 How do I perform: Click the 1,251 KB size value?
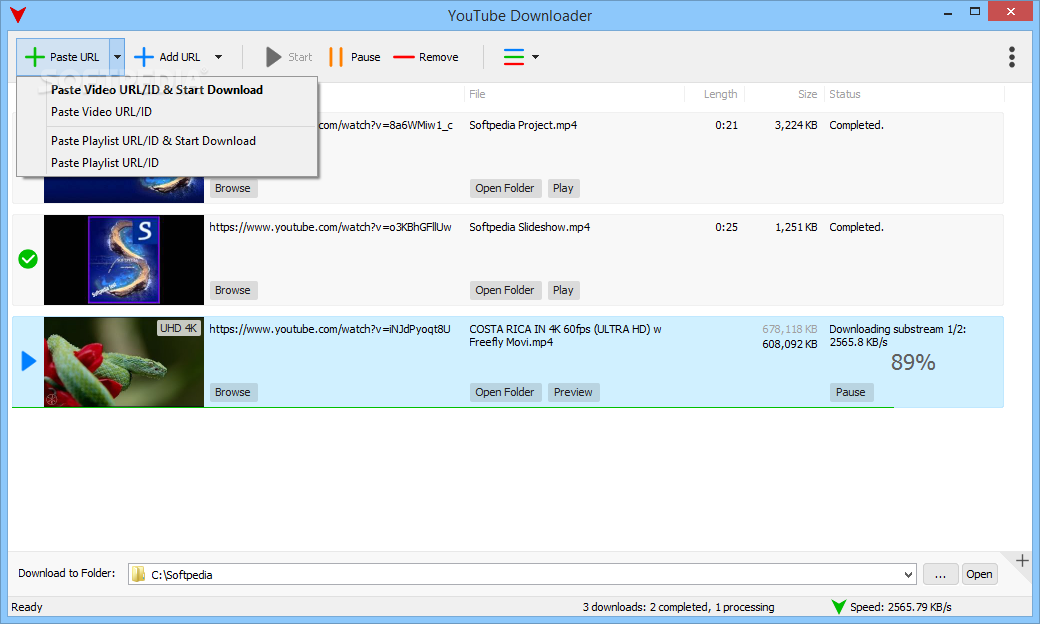(796, 227)
